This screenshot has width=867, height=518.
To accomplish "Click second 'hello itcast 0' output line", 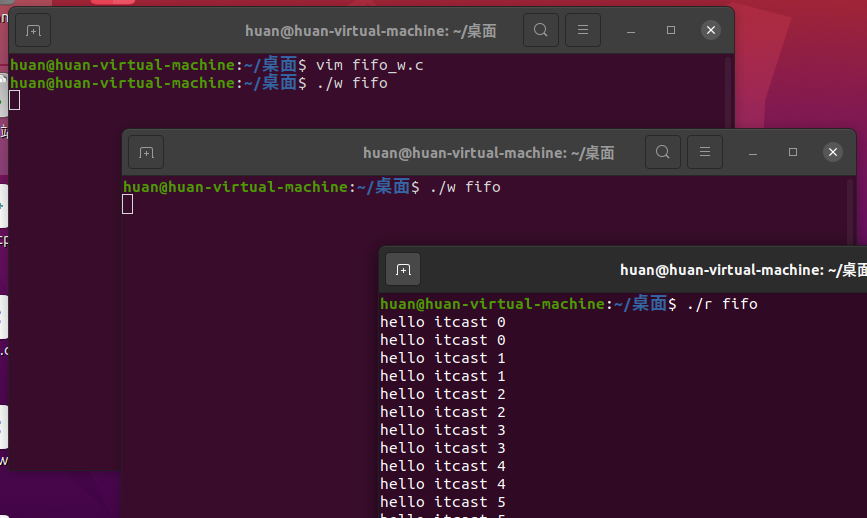I will coord(443,340).
